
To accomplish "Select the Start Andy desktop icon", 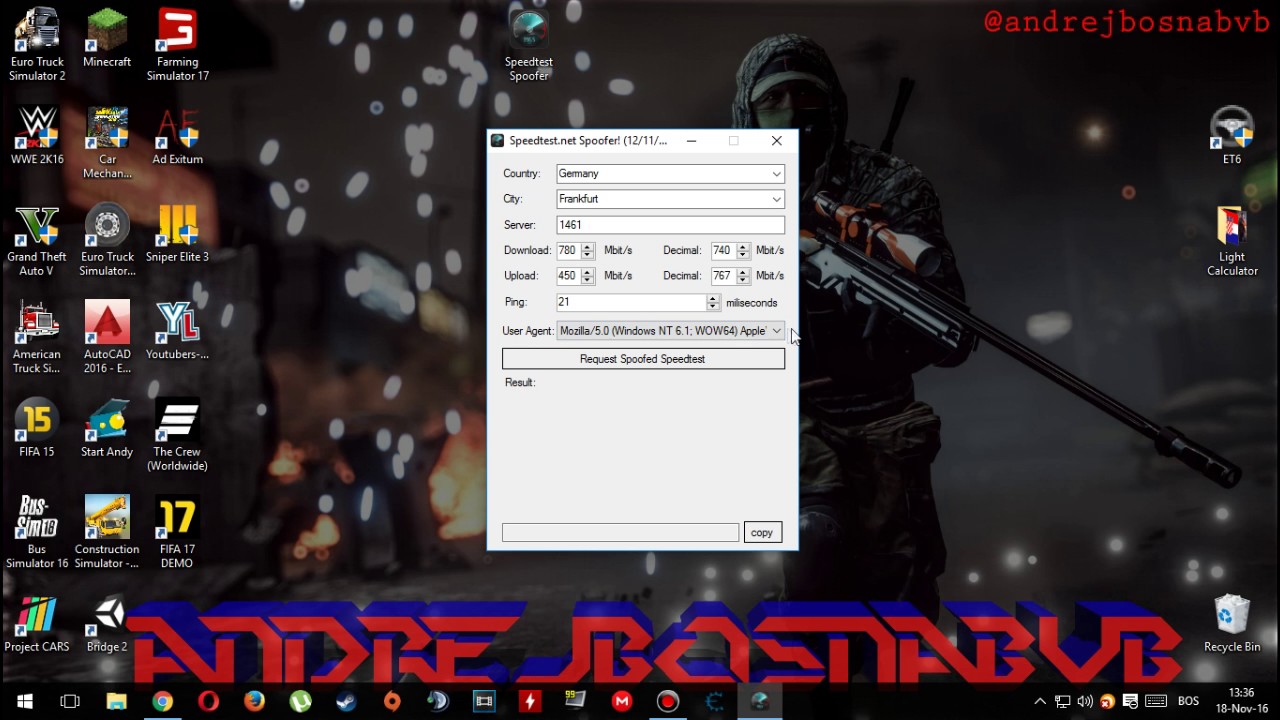I will click(107, 429).
